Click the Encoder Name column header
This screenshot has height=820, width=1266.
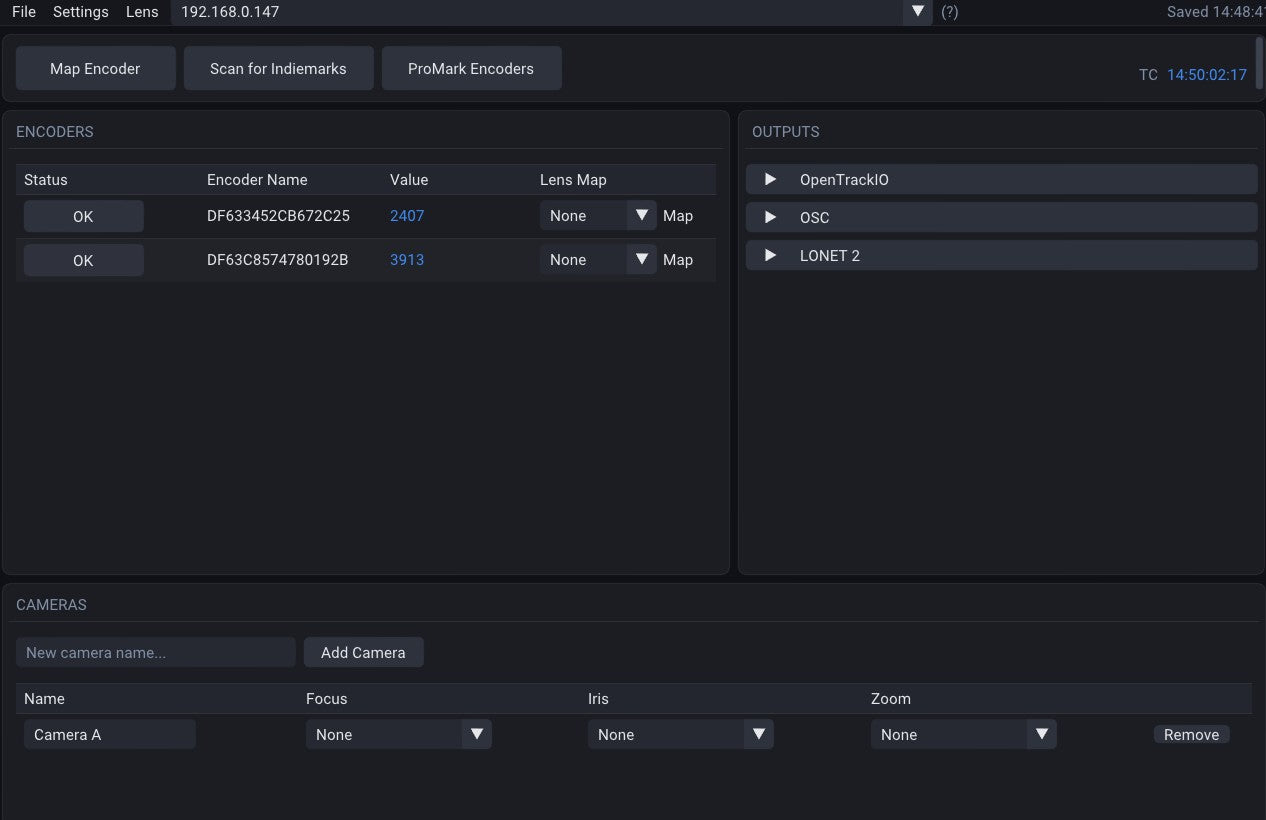pos(257,180)
